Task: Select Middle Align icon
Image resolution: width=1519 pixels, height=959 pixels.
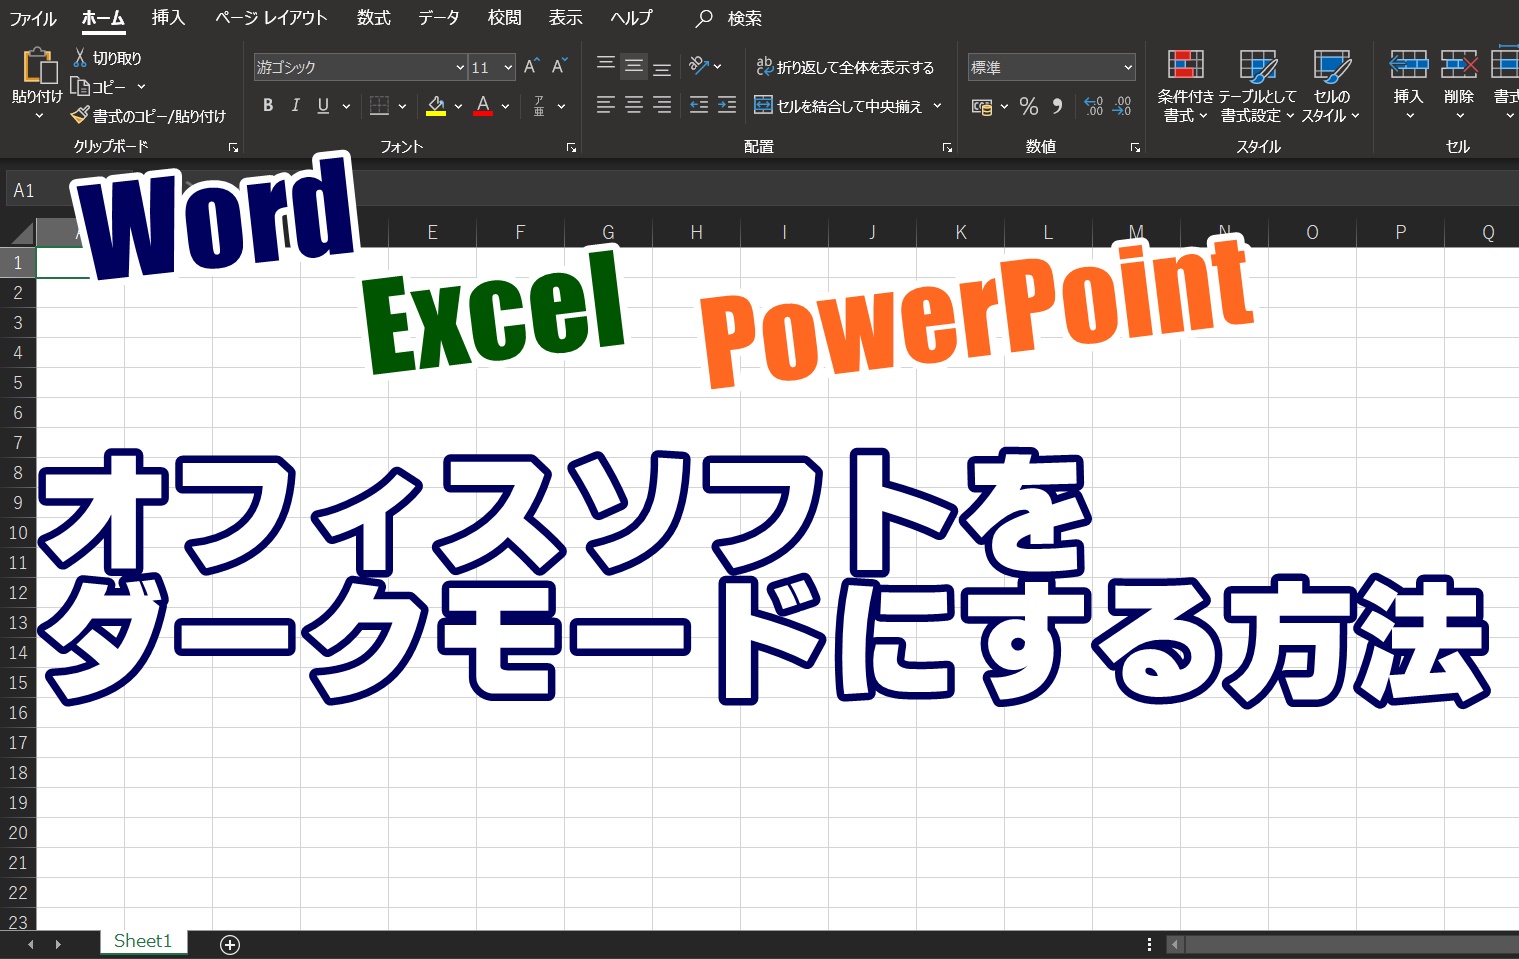Action: coord(634,66)
